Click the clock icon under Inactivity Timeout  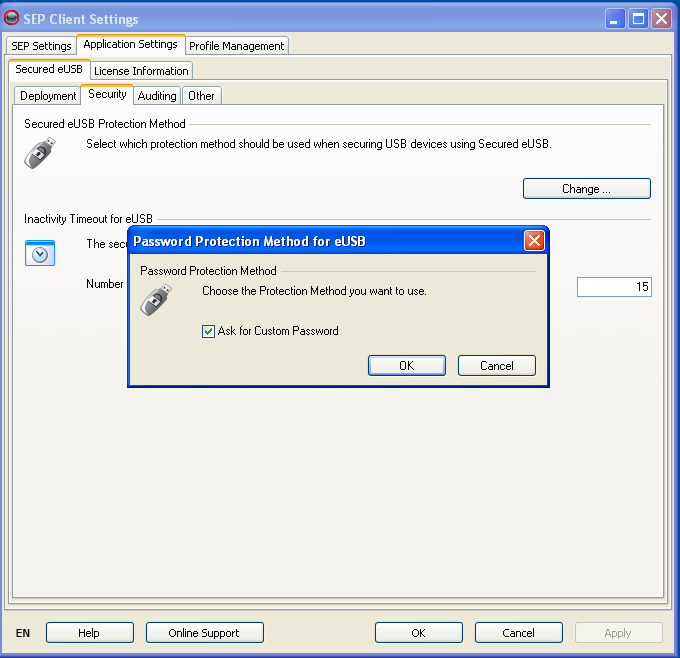(40, 253)
